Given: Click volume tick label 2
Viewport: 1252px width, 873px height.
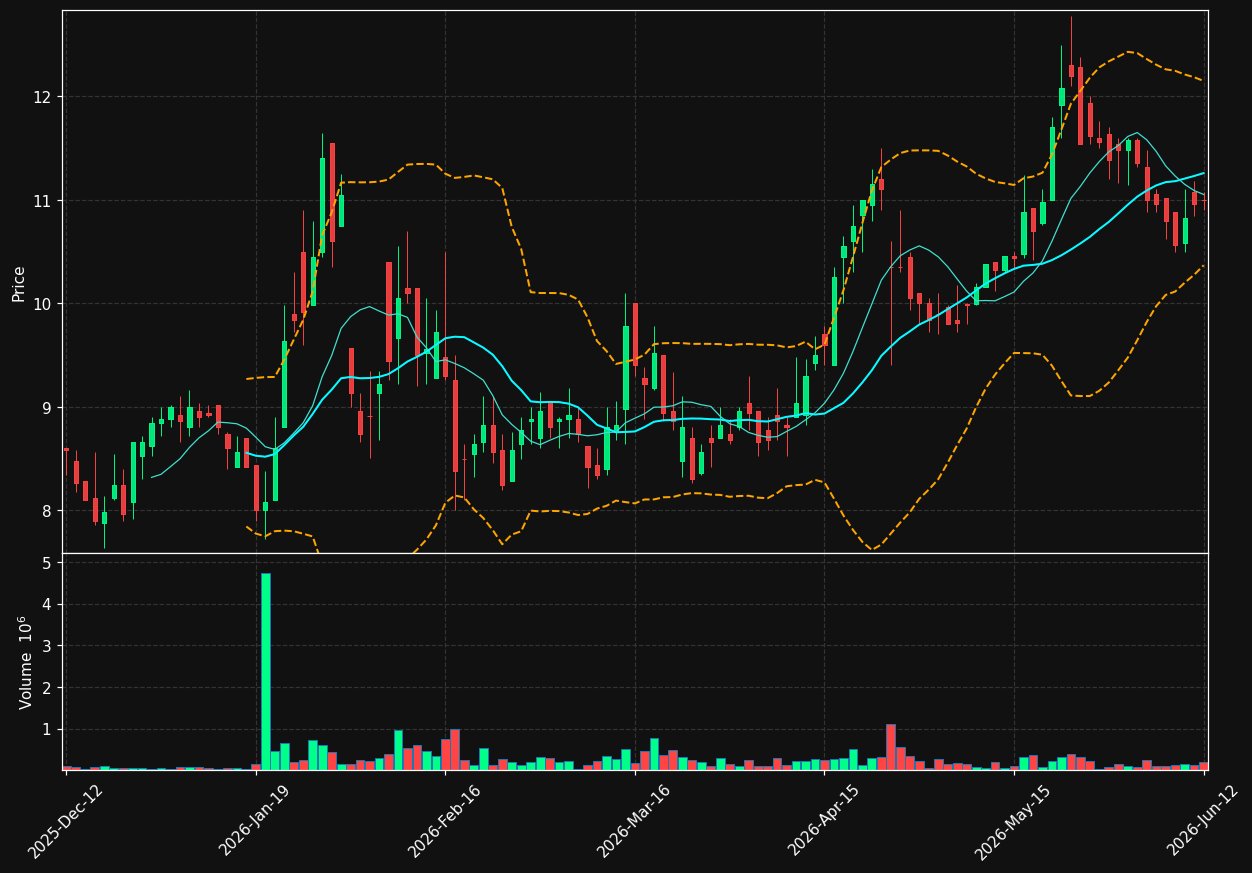Looking at the screenshot, I should (x=48, y=688).
